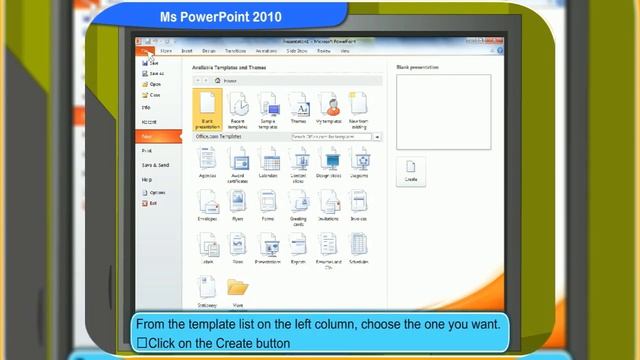The width and height of the screenshot is (640, 360).
Task: Open the Sample templates category
Action: point(268,110)
